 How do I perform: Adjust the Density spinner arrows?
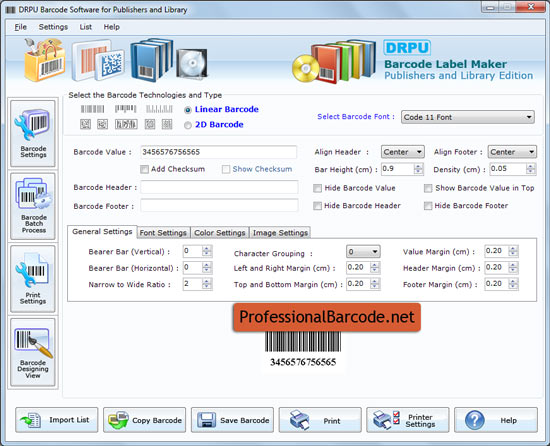coord(531,169)
